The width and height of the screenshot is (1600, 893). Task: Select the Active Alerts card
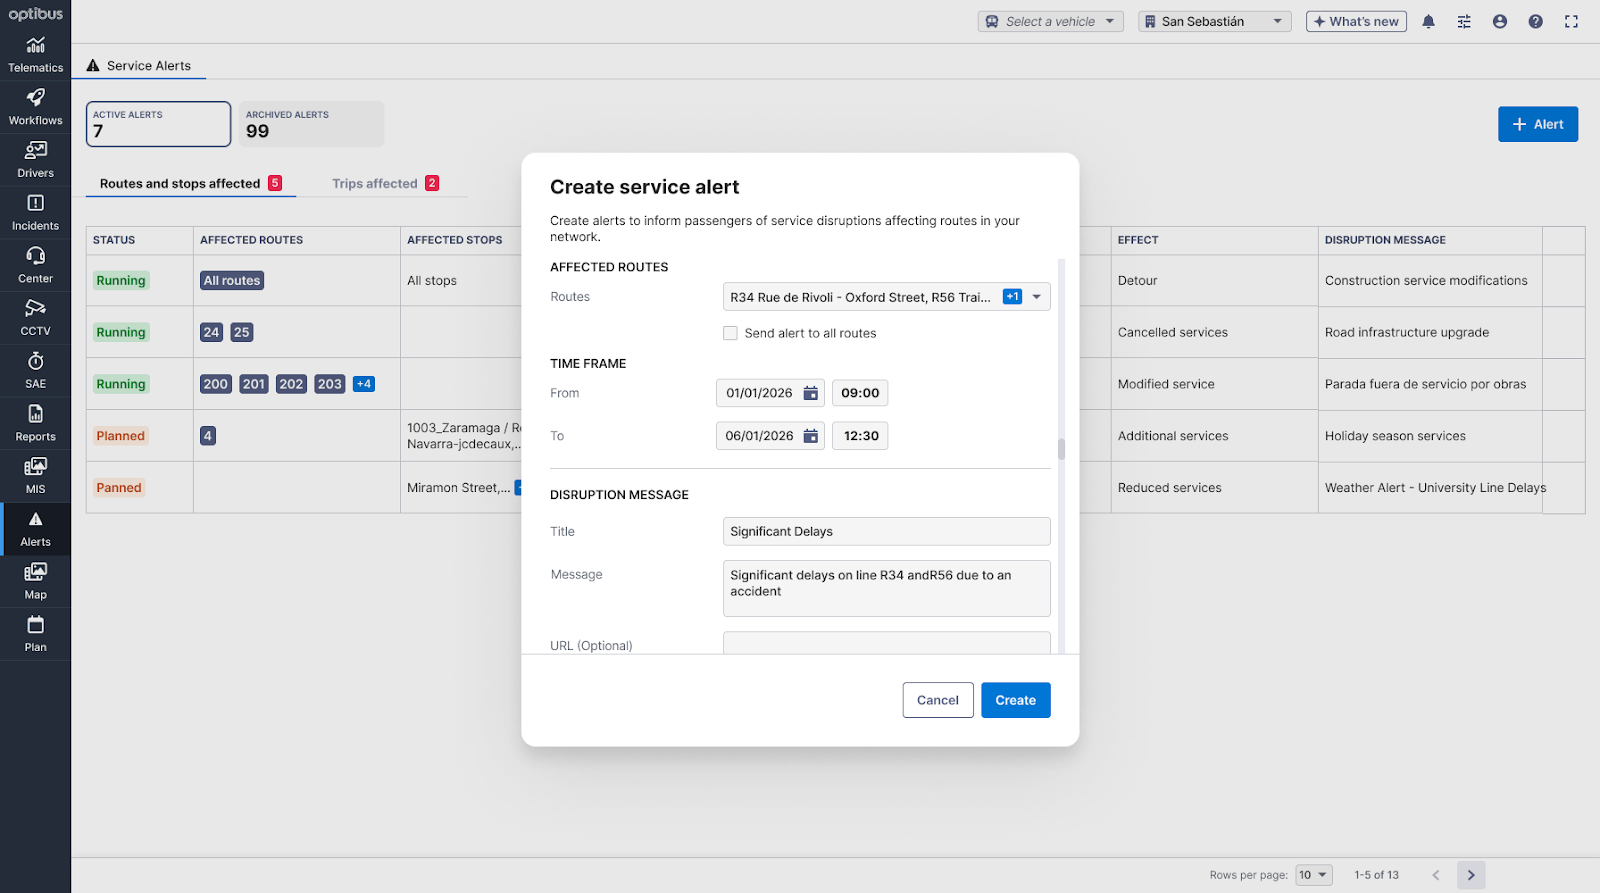click(x=158, y=124)
